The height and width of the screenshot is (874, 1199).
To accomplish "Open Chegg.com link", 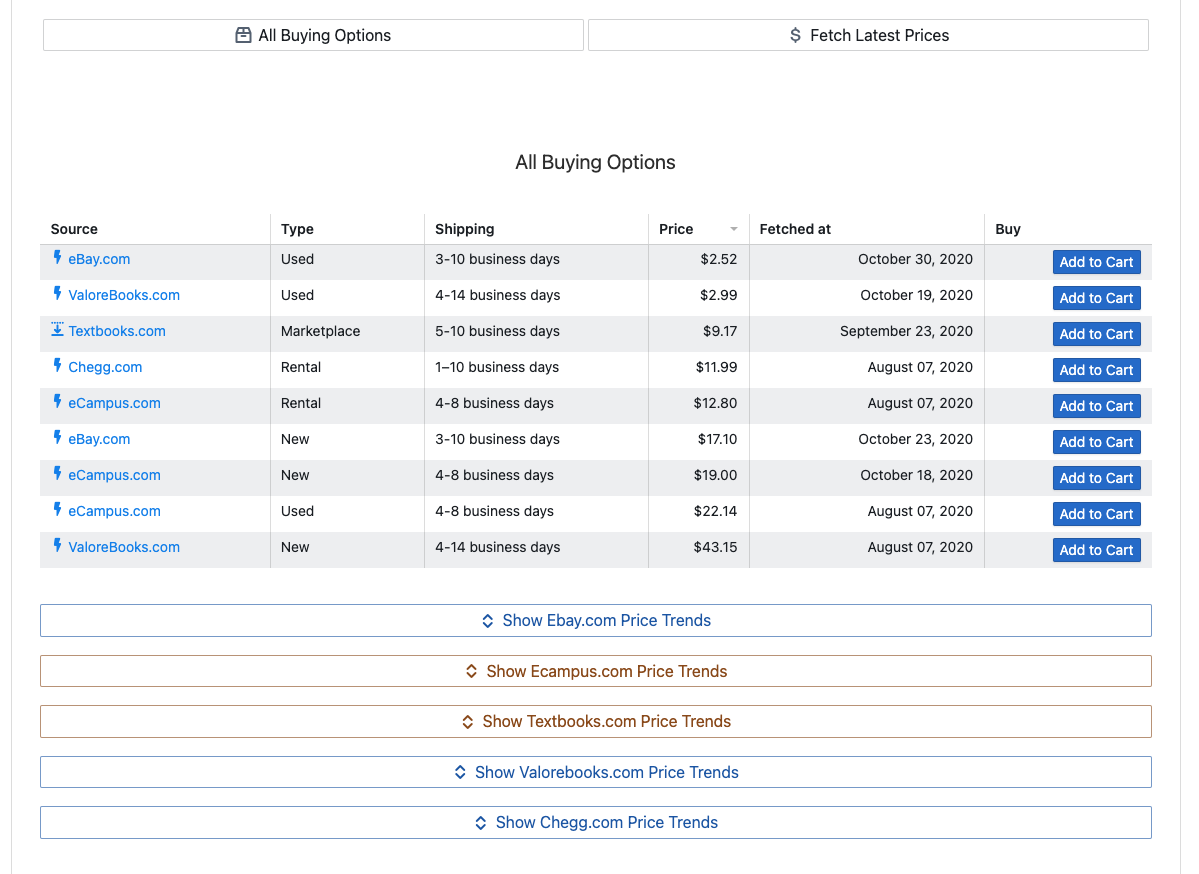I will pos(106,367).
